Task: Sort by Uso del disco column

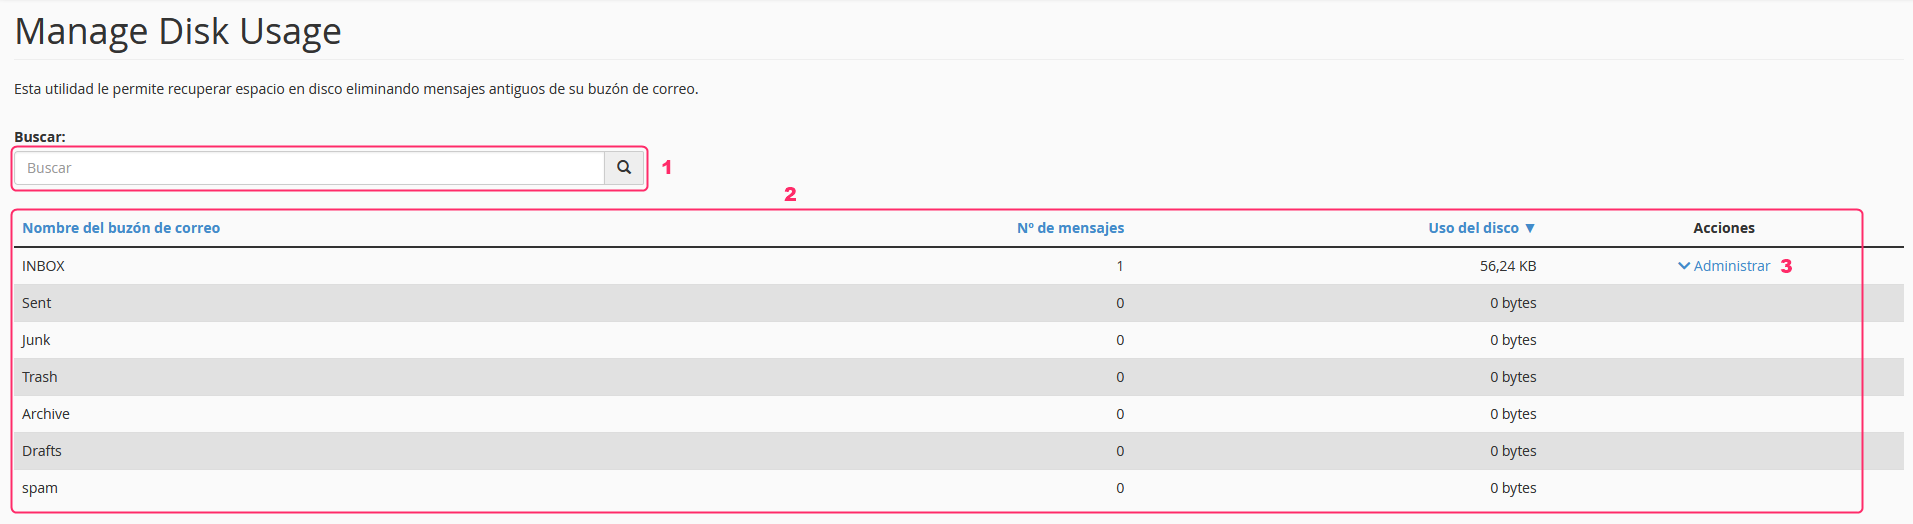Action: point(1473,228)
